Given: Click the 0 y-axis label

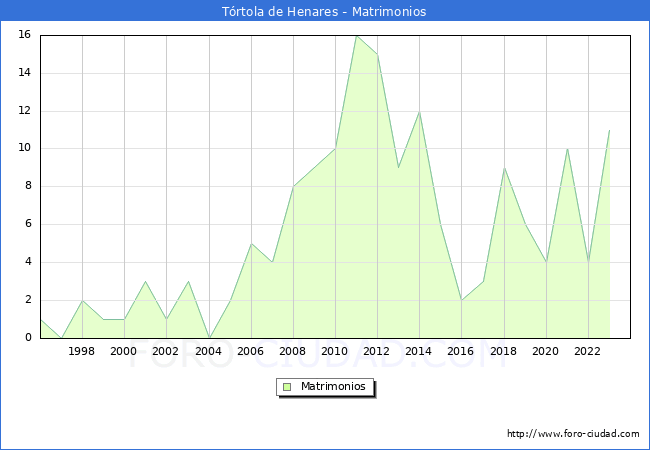Looking at the screenshot, I should click(28, 337).
